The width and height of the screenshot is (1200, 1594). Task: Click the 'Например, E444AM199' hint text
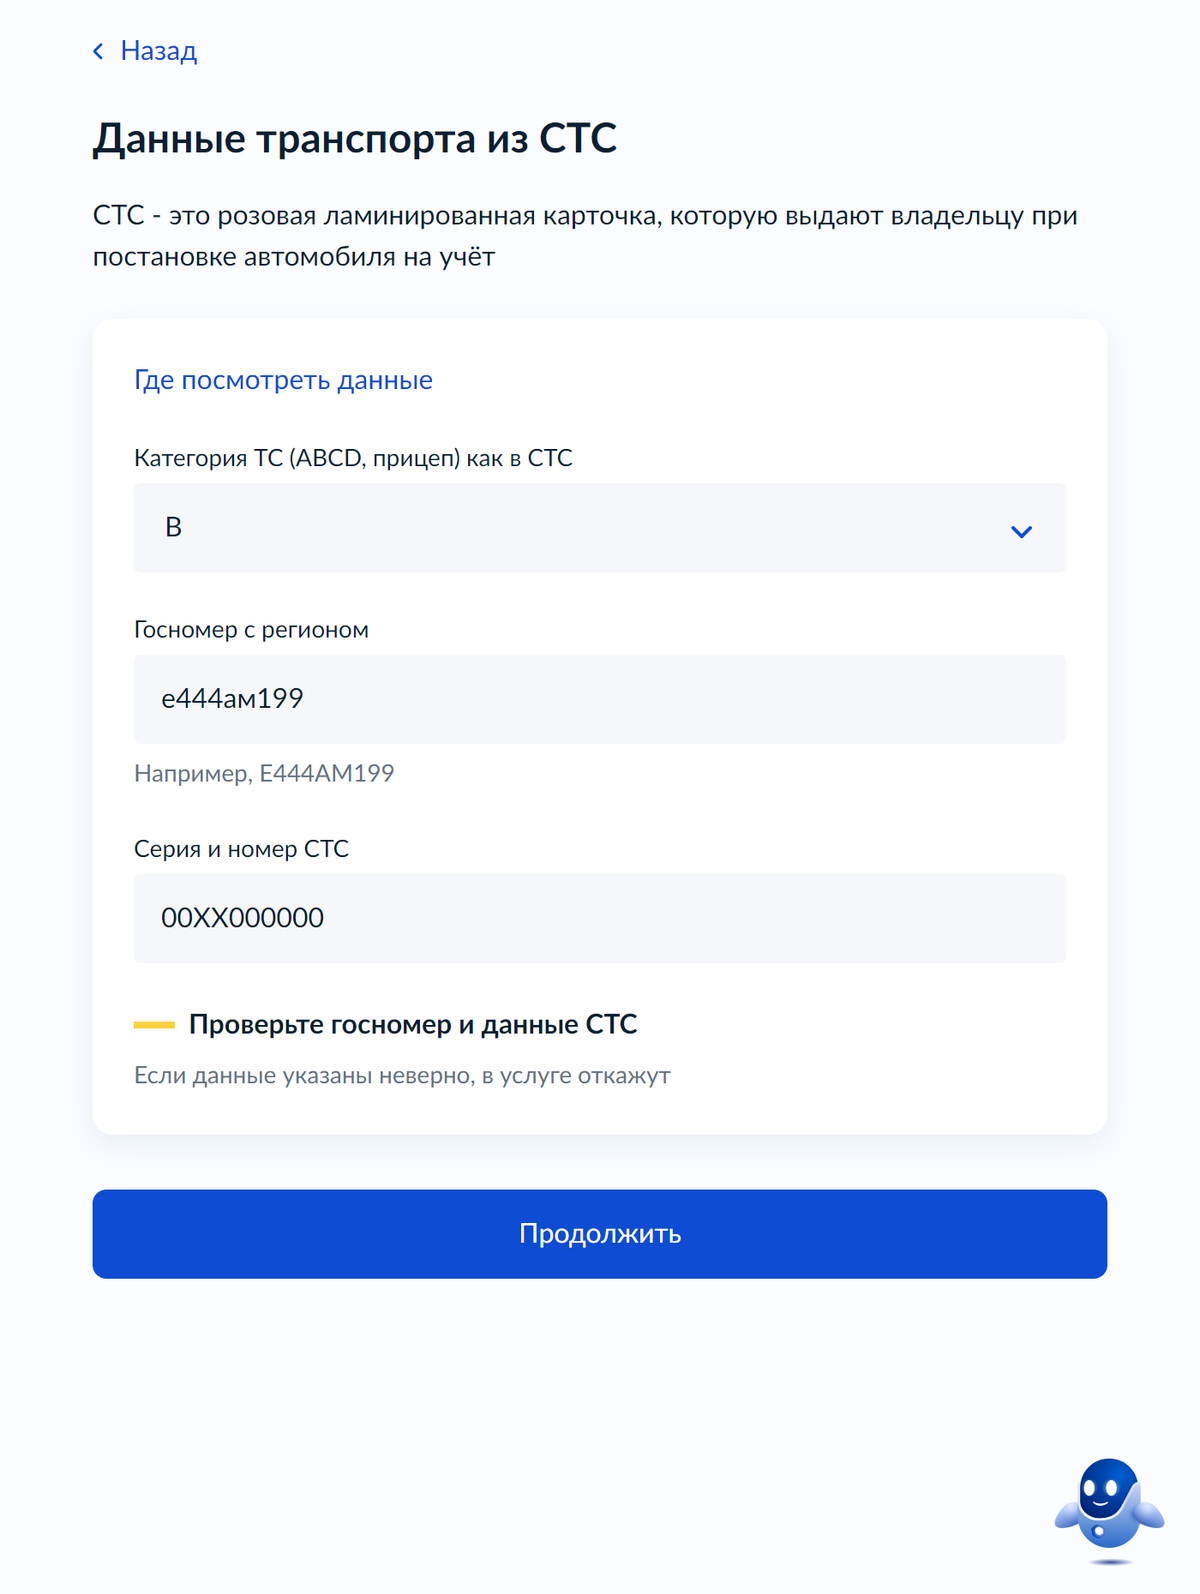[x=264, y=773]
